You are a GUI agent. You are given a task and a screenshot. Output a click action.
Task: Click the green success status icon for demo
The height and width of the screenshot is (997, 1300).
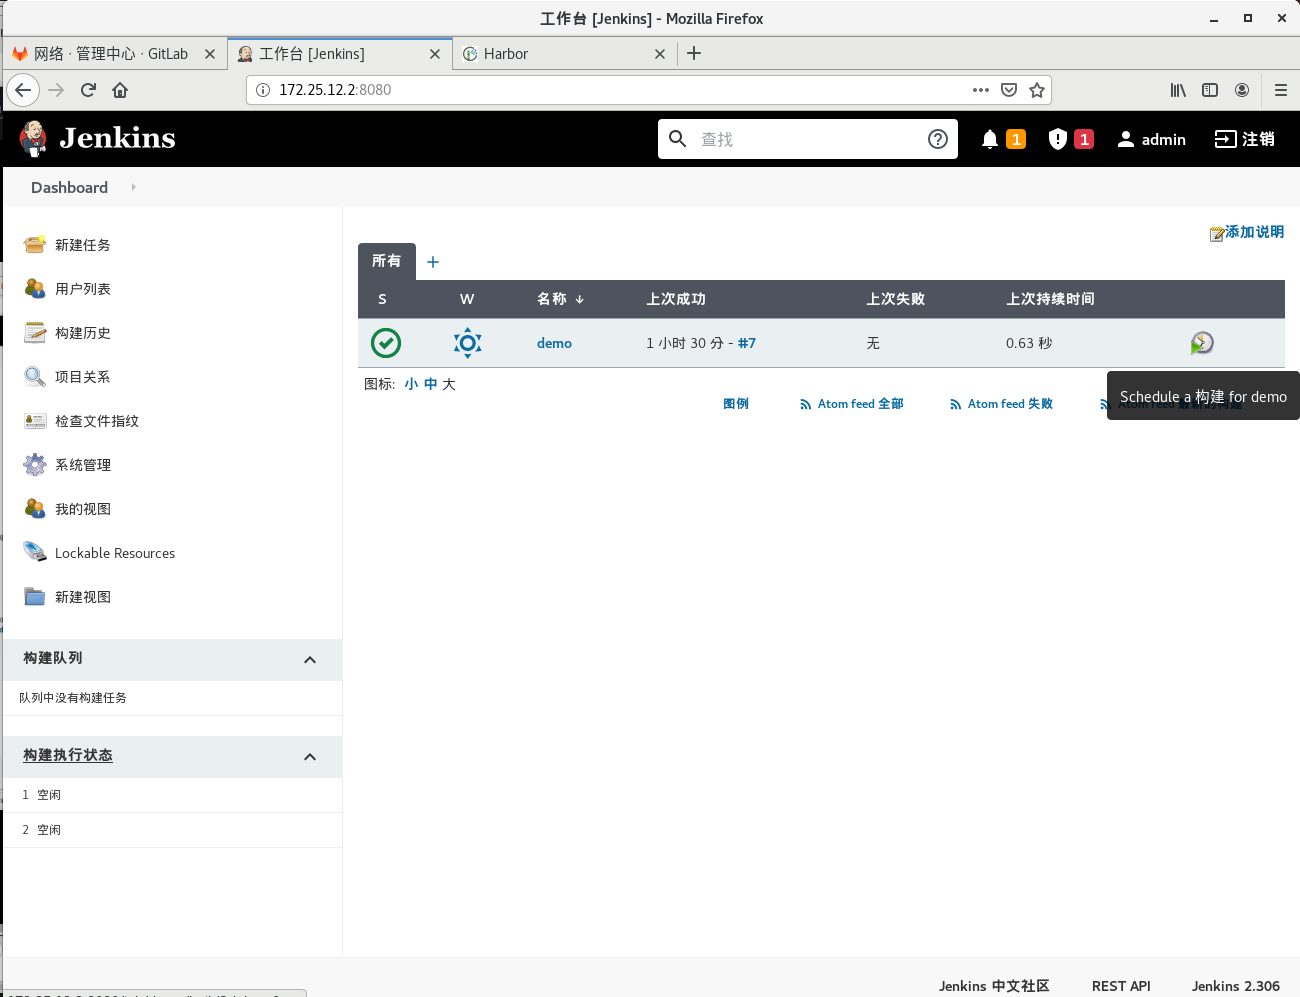[x=386, y=343]
